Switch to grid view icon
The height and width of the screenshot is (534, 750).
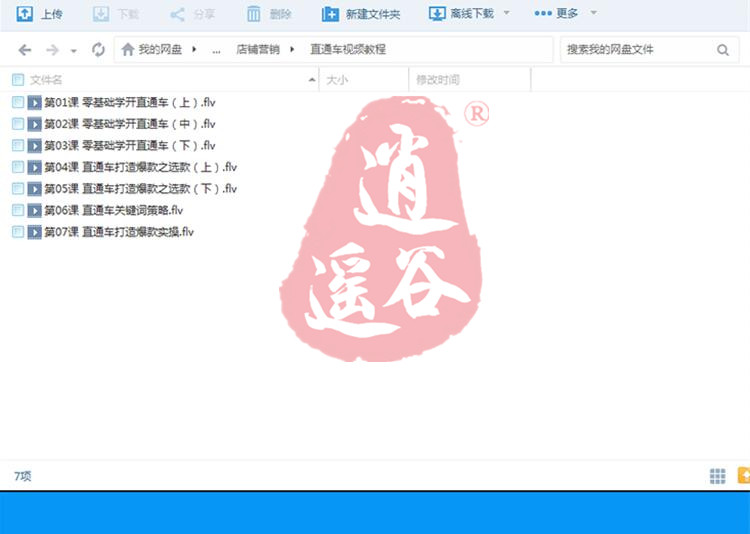point(717,476)
